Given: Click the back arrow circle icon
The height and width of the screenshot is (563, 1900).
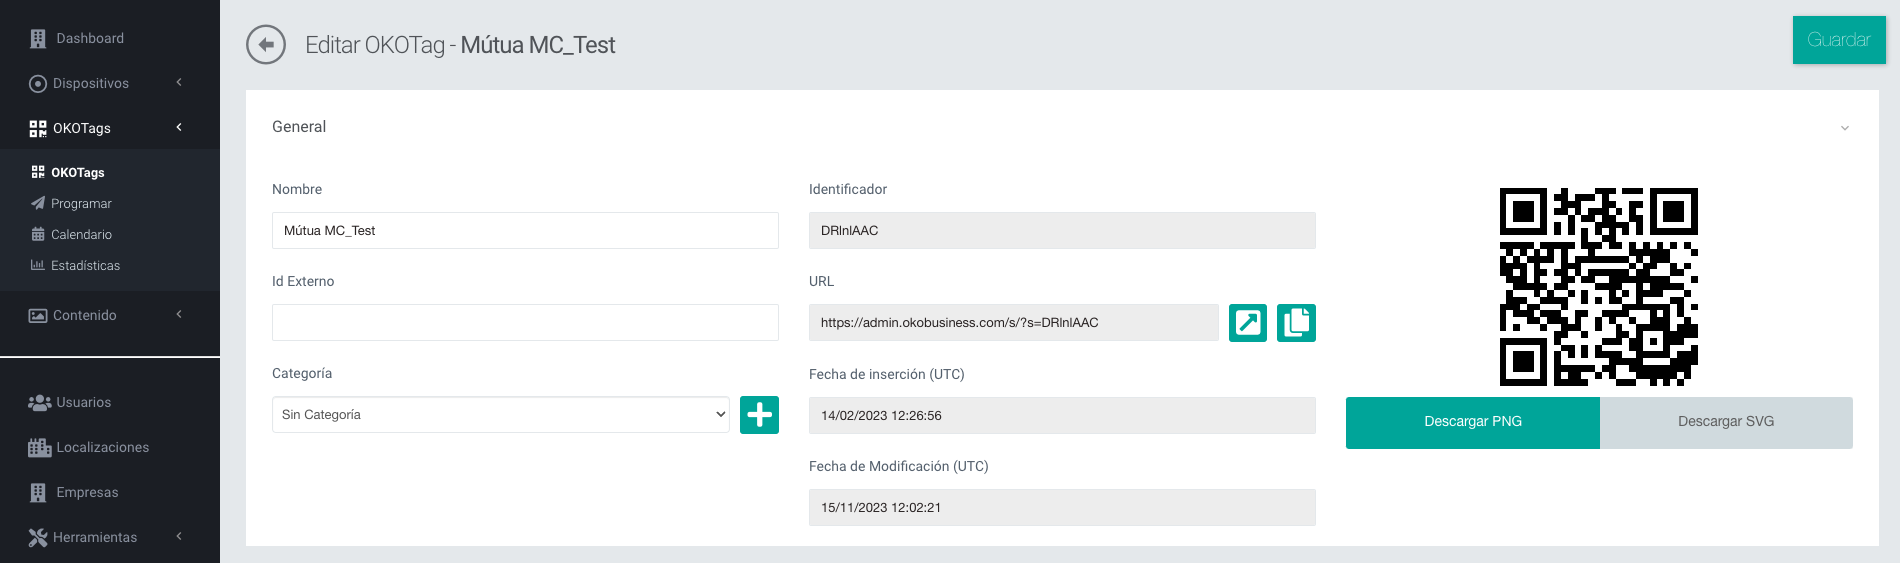Looking at the screenshot, I should coord(266,45).
